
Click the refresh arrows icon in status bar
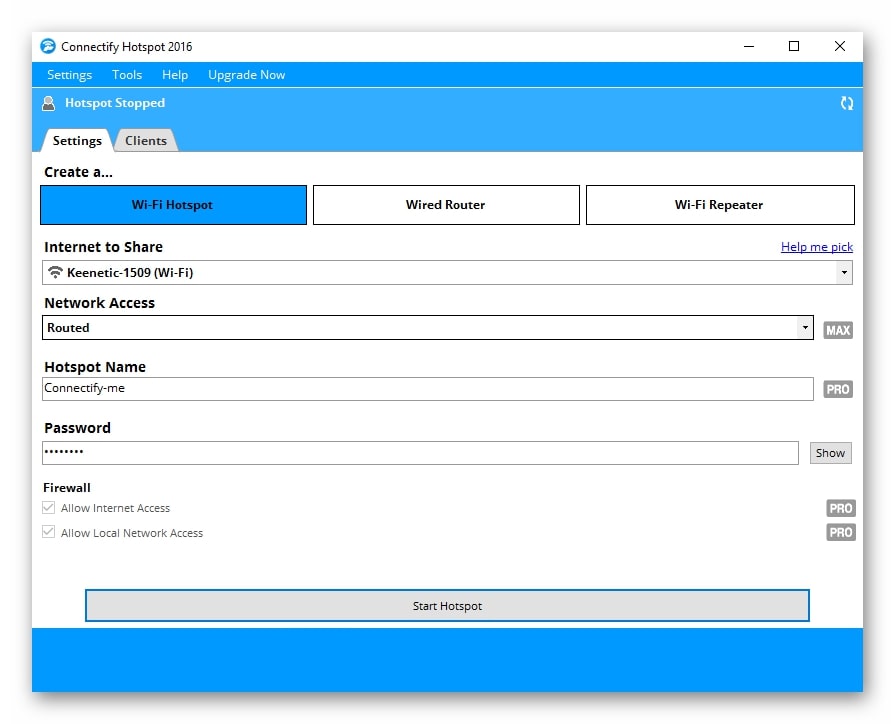pyautogui.click(x=846, y=103)
